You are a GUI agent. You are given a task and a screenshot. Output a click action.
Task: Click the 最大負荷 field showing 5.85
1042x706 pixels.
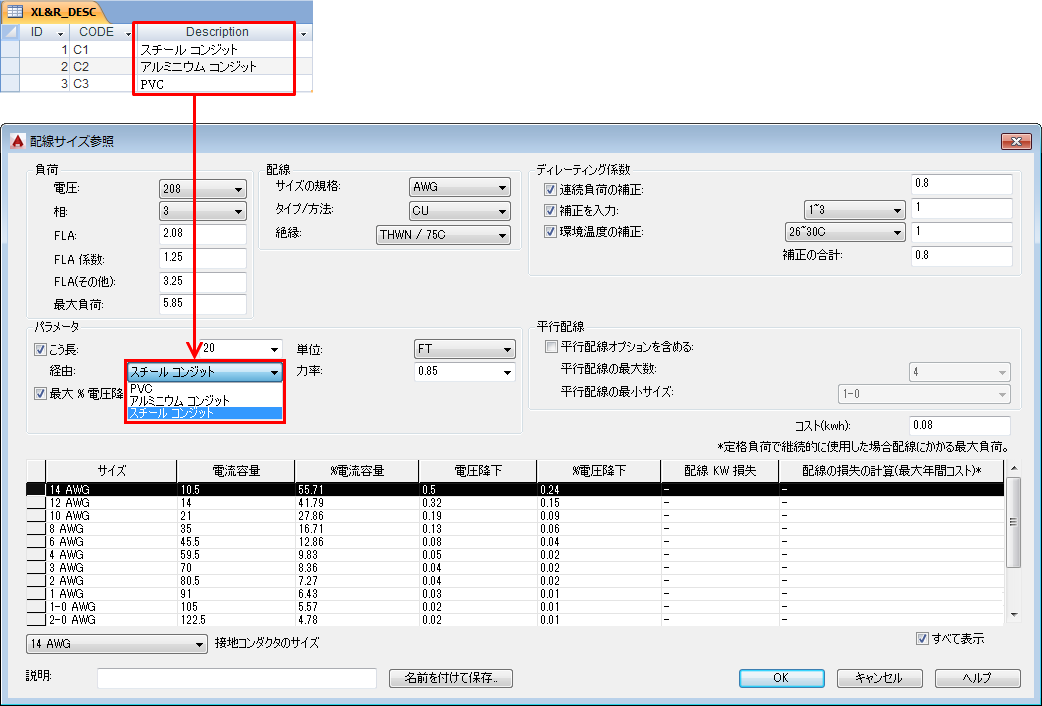coord(203,304)
